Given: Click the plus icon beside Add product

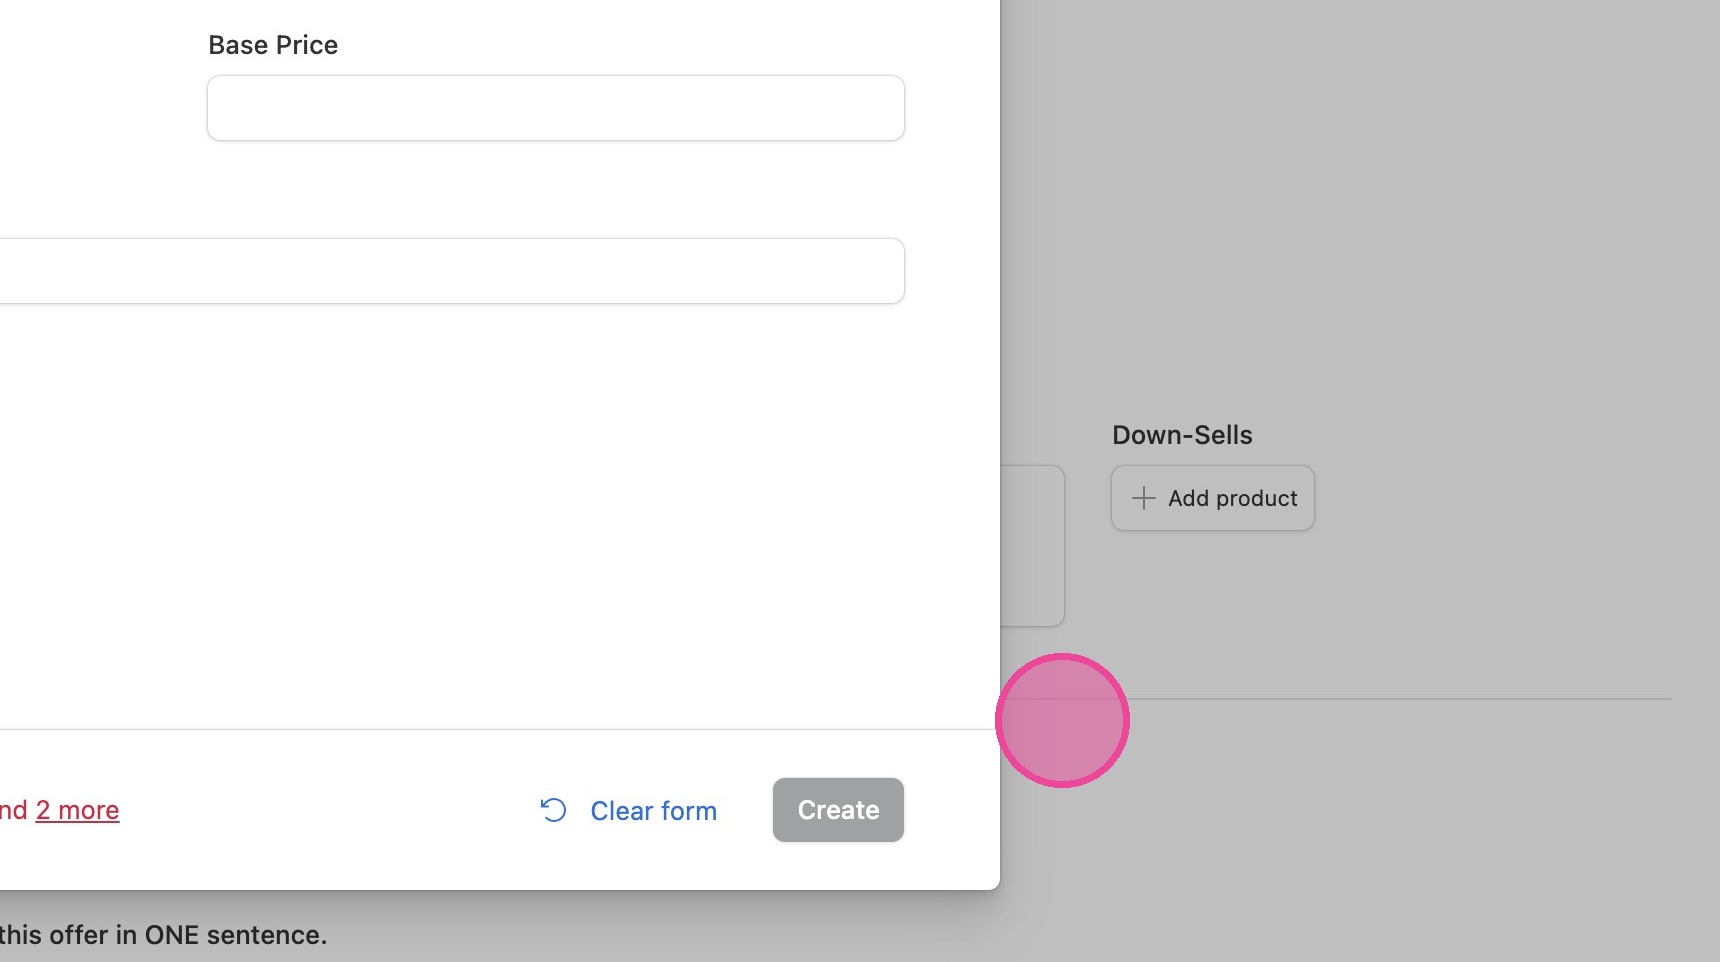Looking at the screenshot, I should 1143,498.
